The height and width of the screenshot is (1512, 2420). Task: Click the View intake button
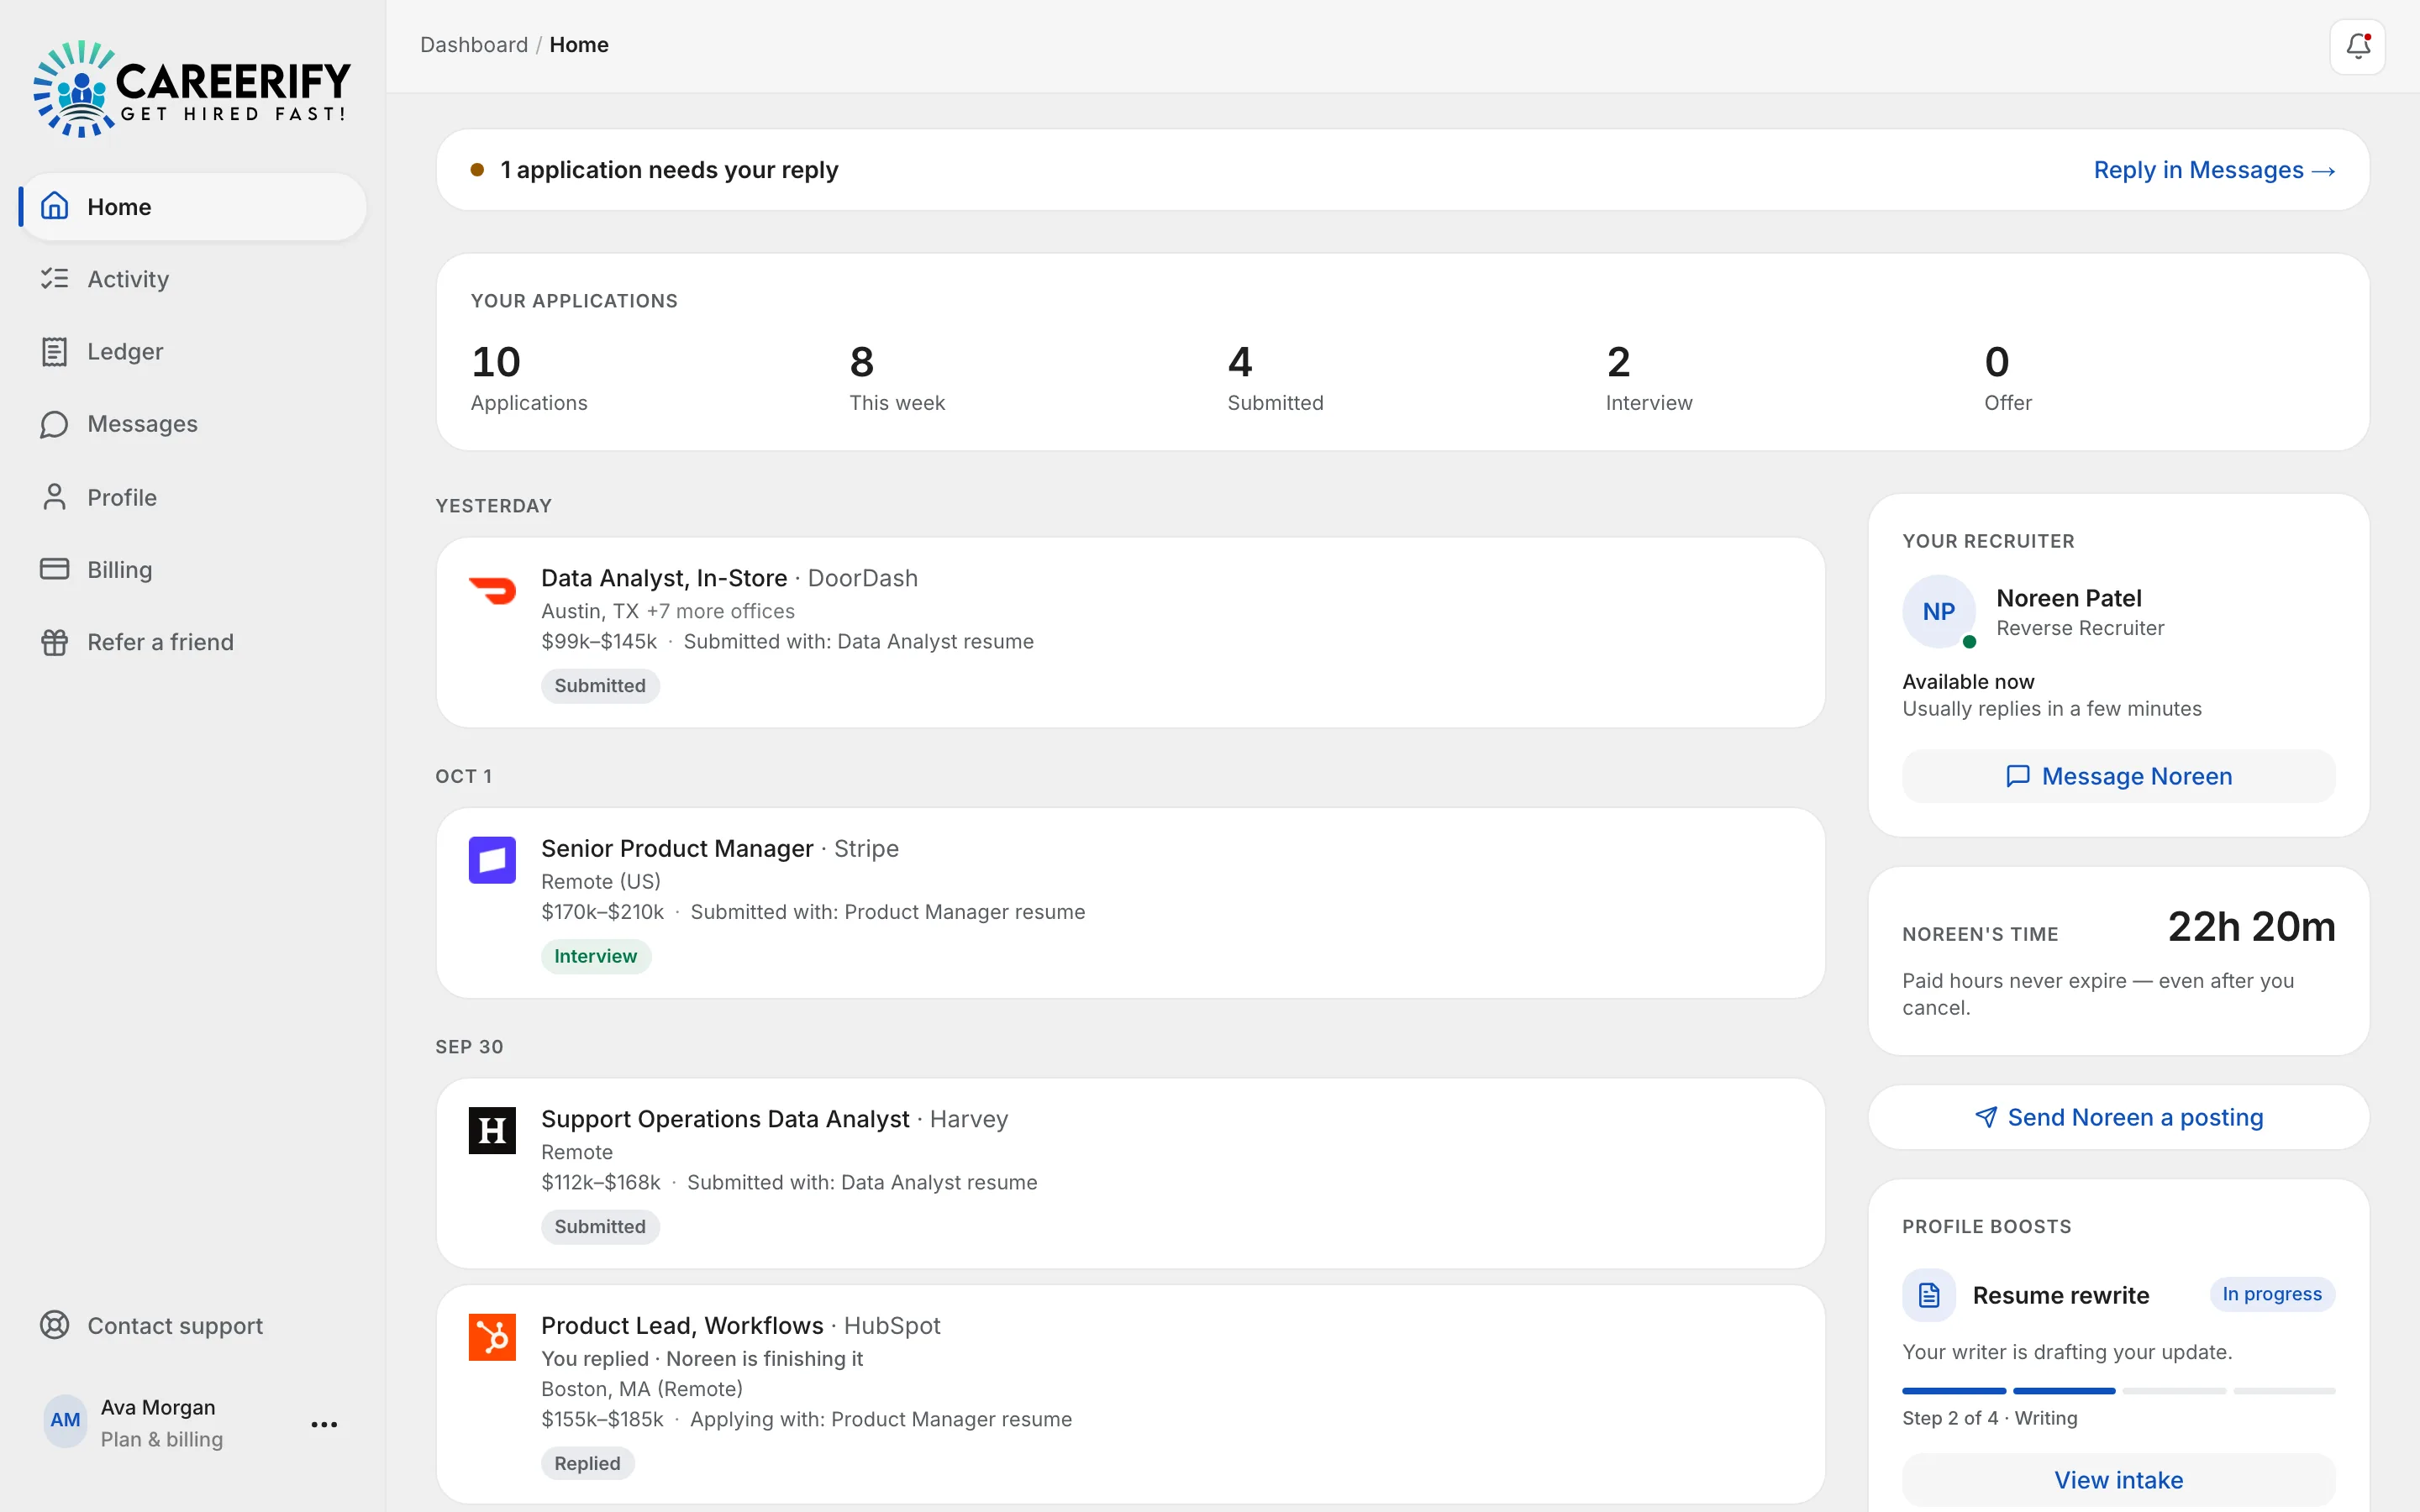point(2119,1480)
